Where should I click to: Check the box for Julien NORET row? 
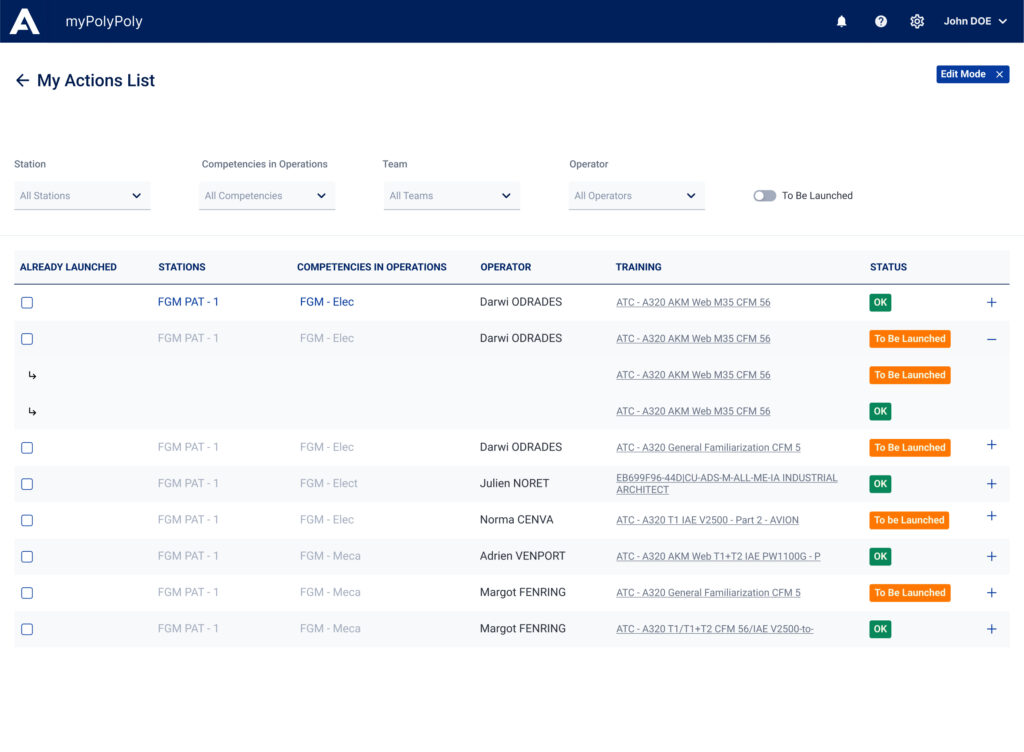point(27,484)
